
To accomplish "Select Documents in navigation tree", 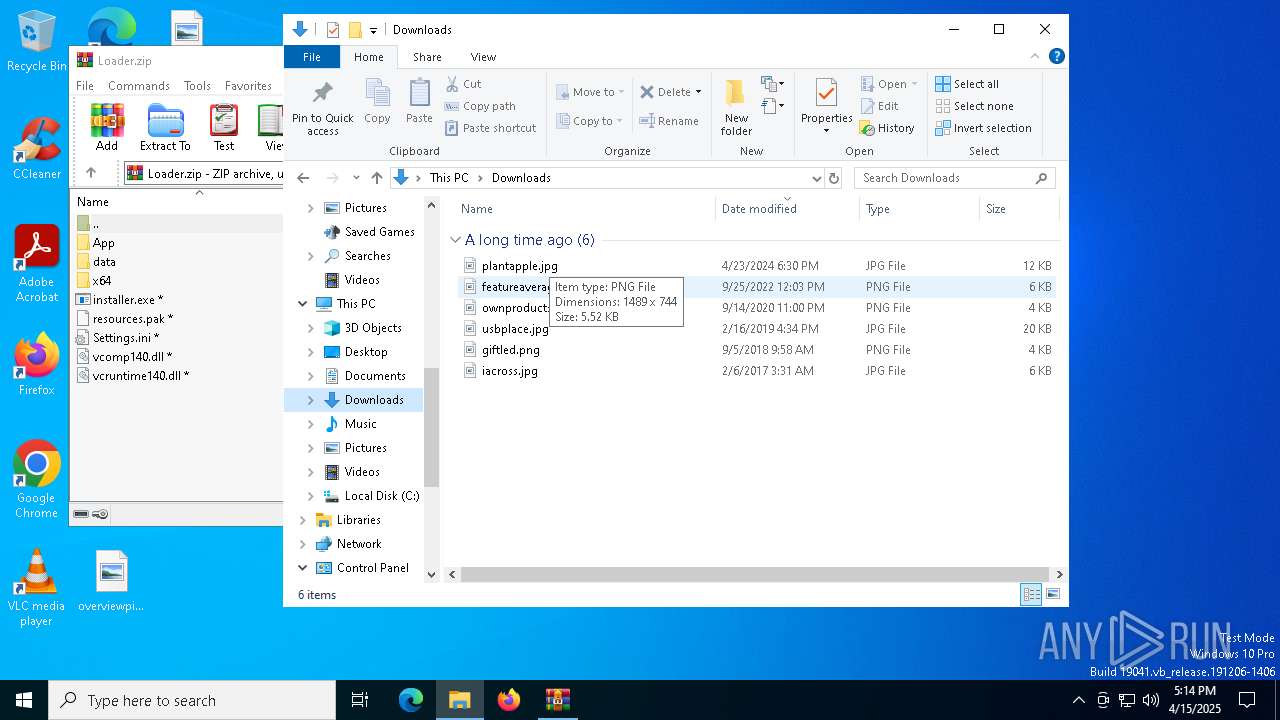I will point(375,376).
